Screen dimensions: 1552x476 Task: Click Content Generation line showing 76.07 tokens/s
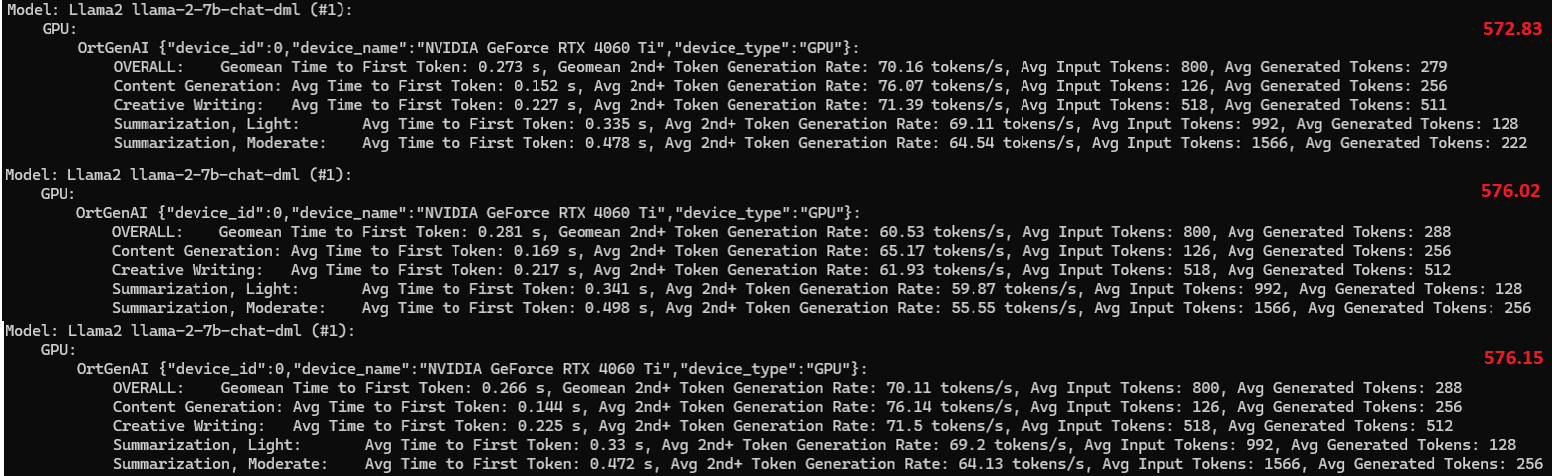[x=780, y=86]
